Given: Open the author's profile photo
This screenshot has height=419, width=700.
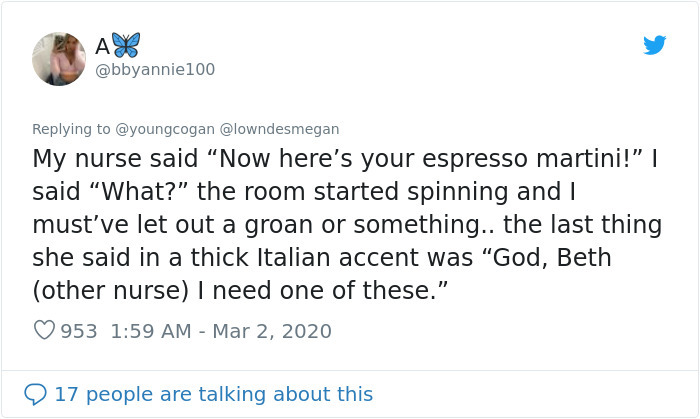Looking at the screenshot, I should pos(59,58).
